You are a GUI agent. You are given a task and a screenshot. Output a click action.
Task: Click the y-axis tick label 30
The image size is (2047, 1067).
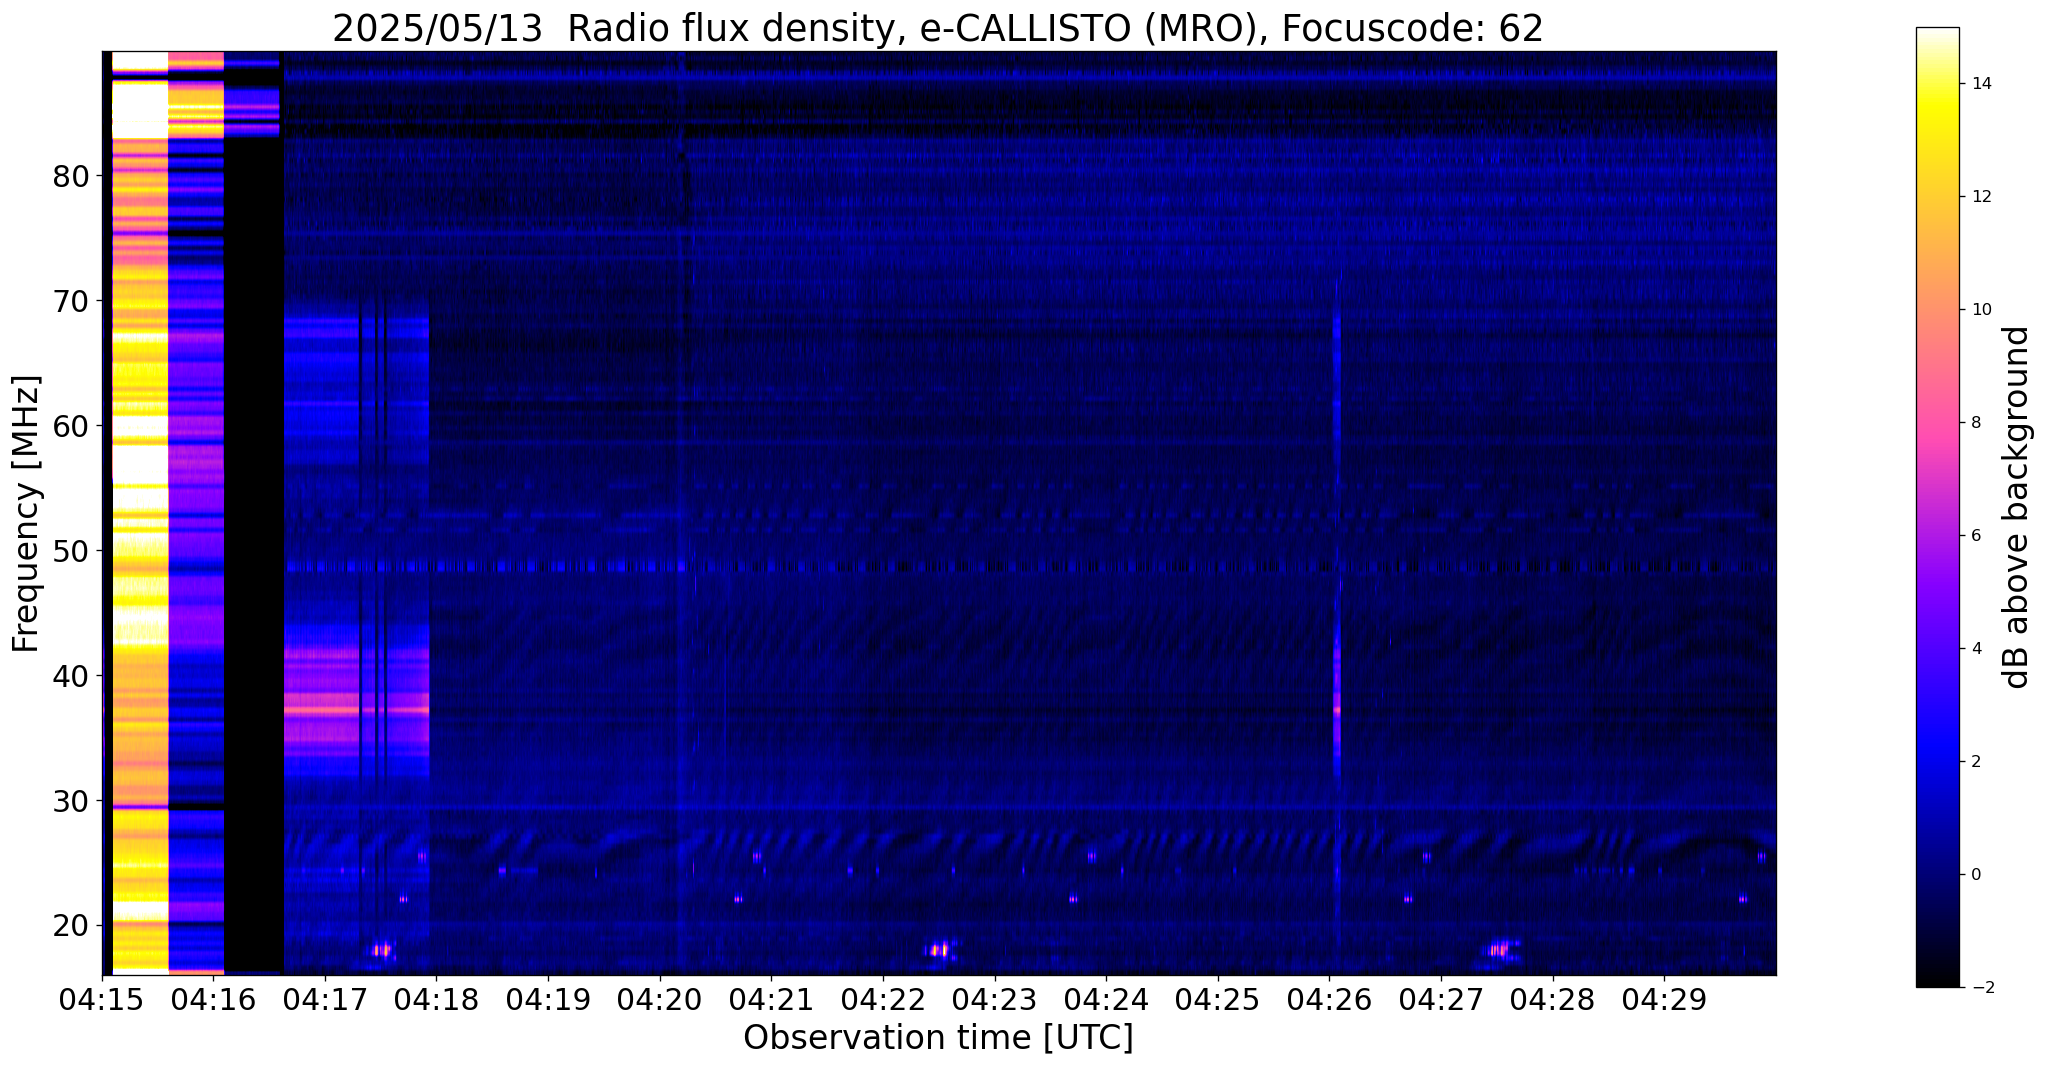[70, 802]
